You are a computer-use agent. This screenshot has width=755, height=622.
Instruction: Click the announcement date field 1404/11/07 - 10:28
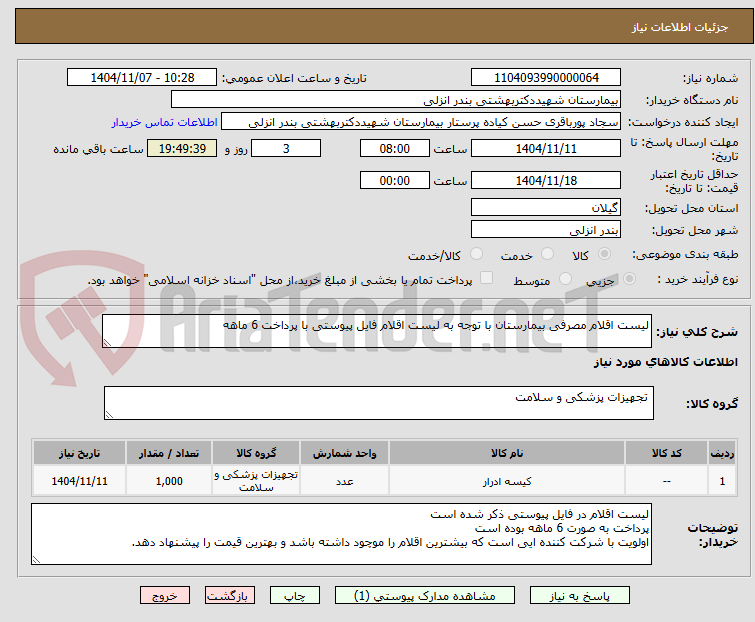(x=142, y=78)
